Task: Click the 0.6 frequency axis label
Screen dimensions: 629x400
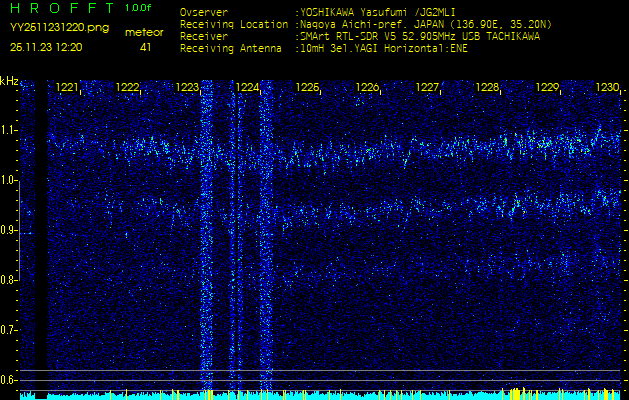Action: coord(9,380)
